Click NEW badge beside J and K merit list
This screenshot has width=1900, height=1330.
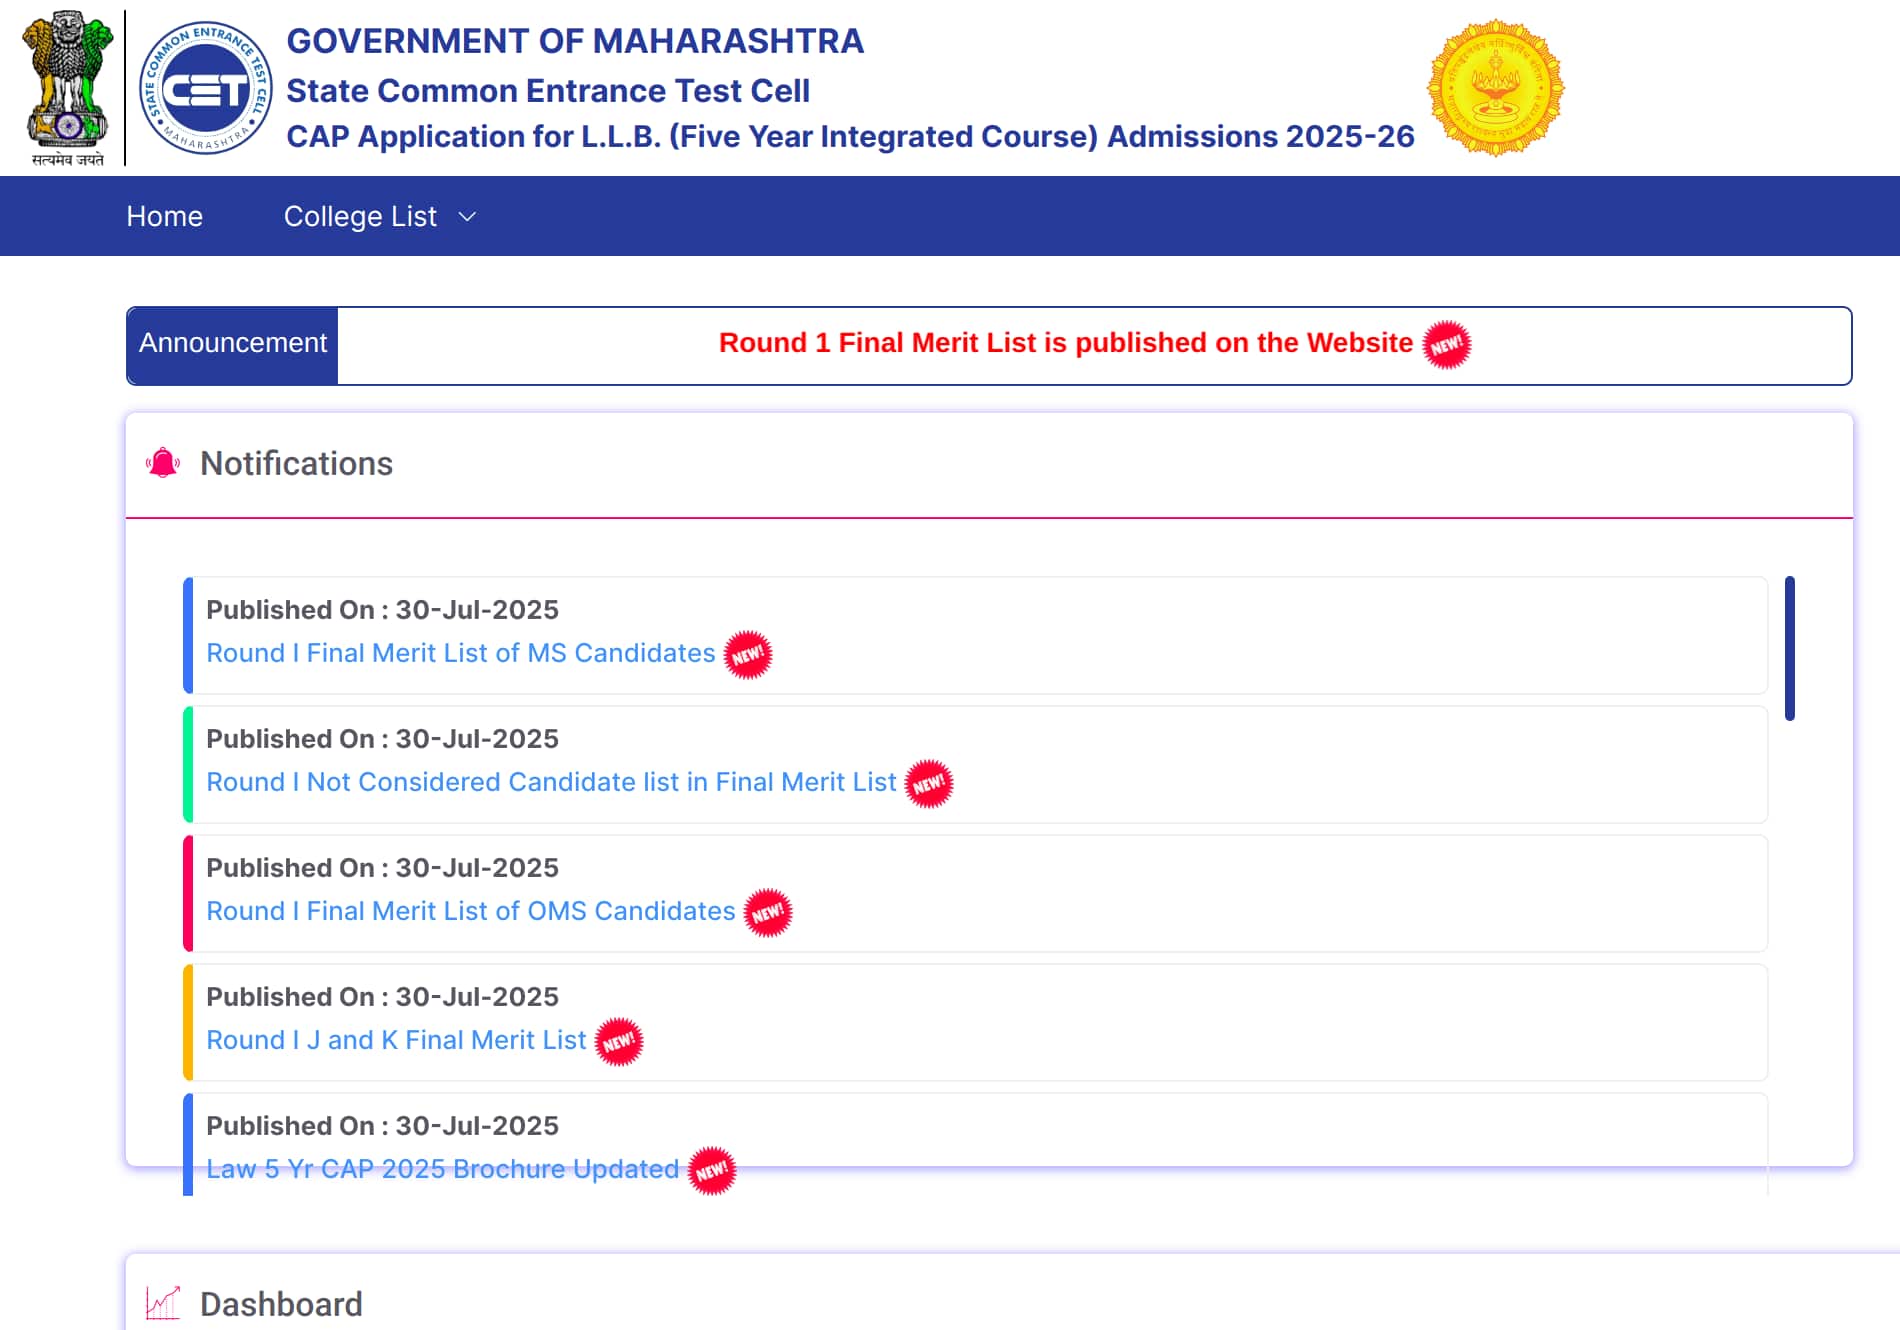(x=619, y=1042)
